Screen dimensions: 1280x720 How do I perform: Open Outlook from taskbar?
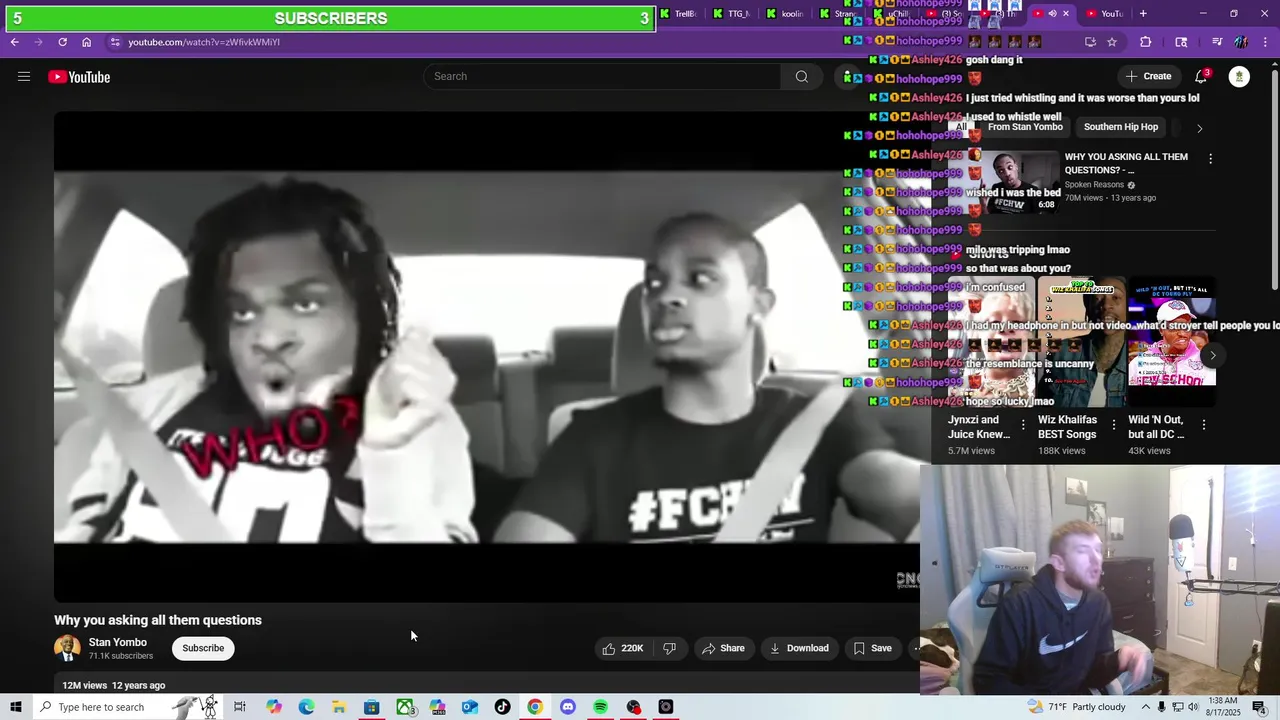click(470, 707)
